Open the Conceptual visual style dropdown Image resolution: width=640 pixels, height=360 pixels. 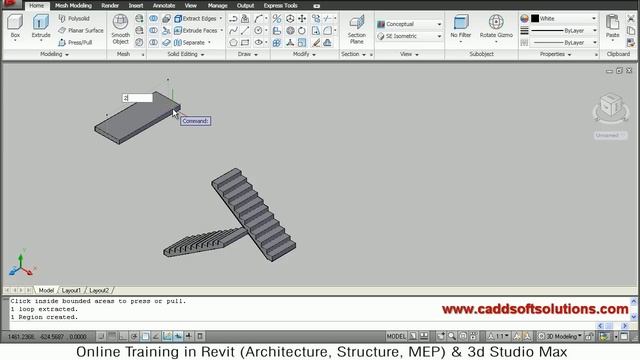click(409, 24)
